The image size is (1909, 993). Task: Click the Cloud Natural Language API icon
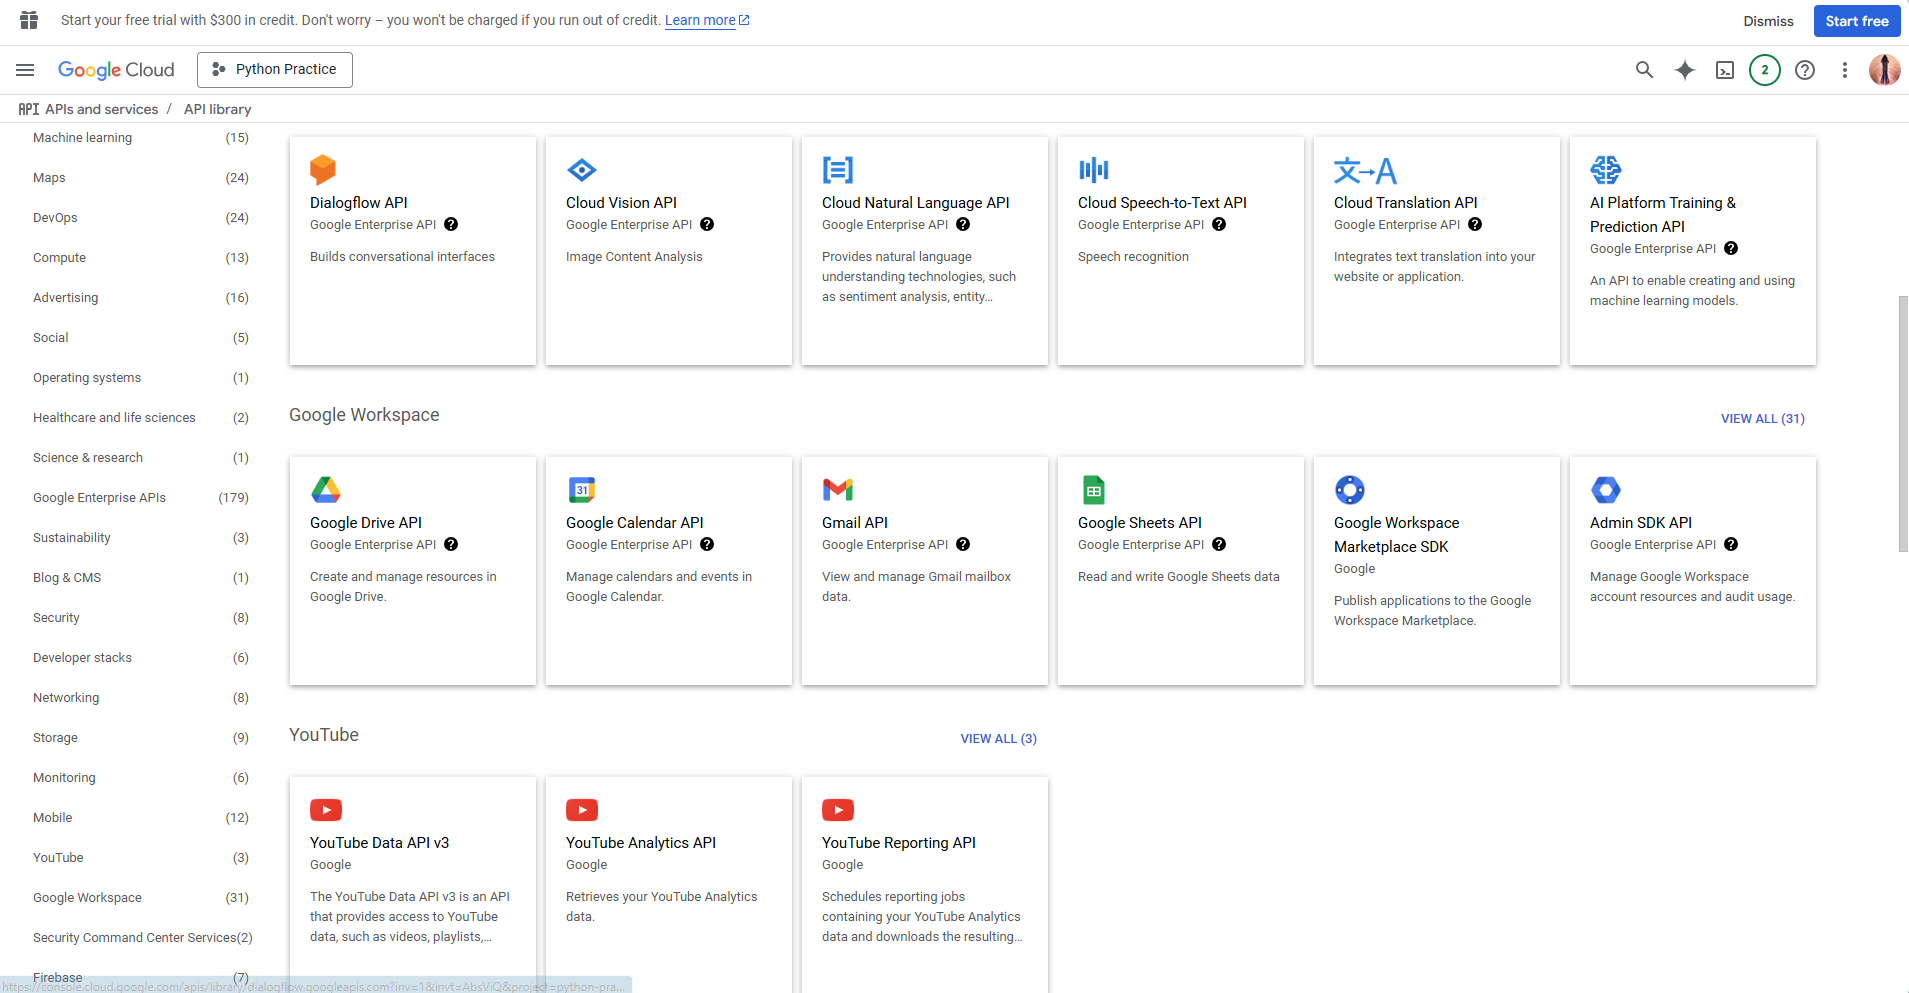(x=838, y=170)
